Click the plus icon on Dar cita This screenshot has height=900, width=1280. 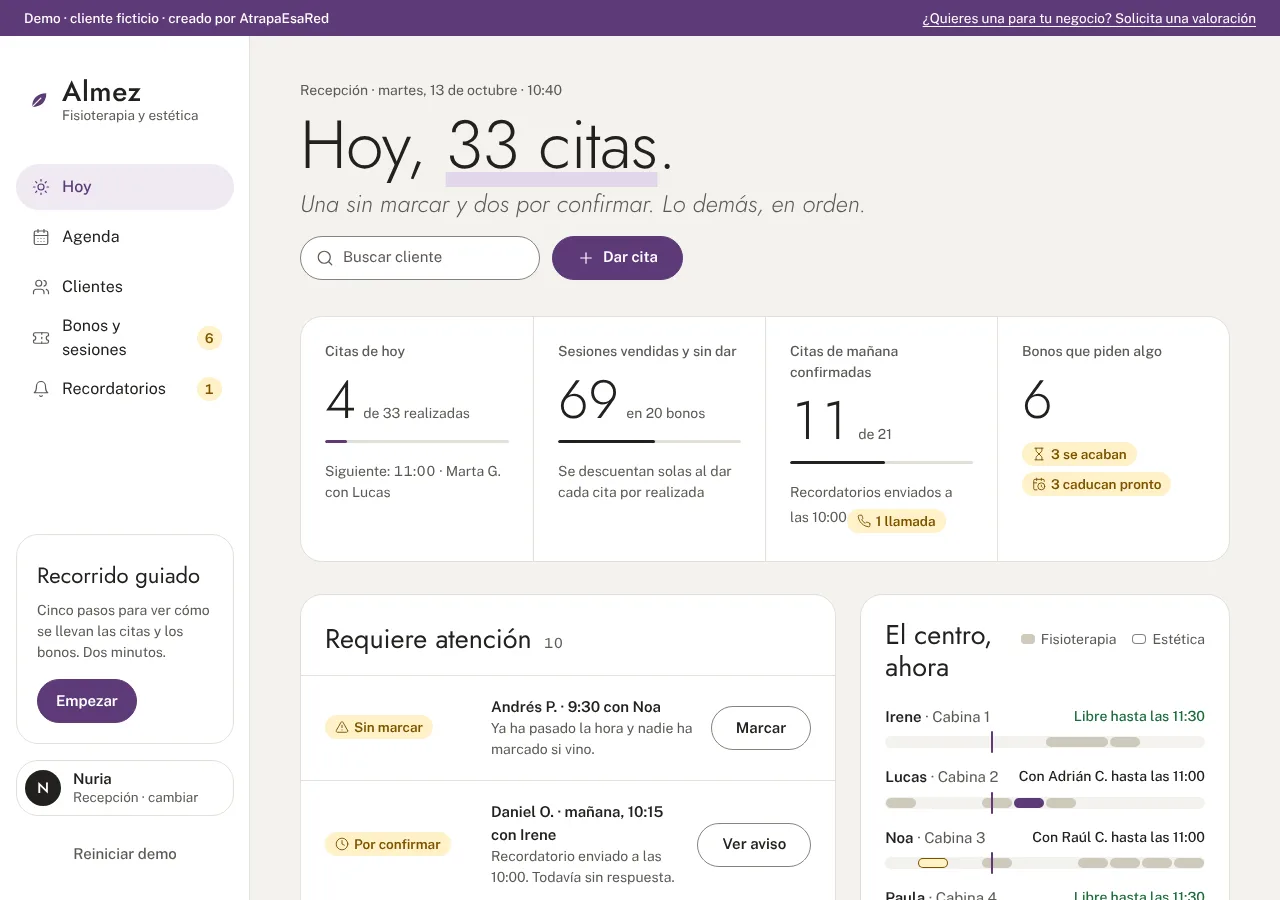[586, 258]
